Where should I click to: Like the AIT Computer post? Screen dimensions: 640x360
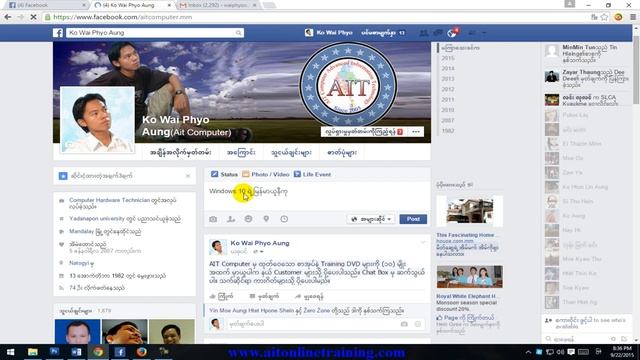click(x=222, y=296)
